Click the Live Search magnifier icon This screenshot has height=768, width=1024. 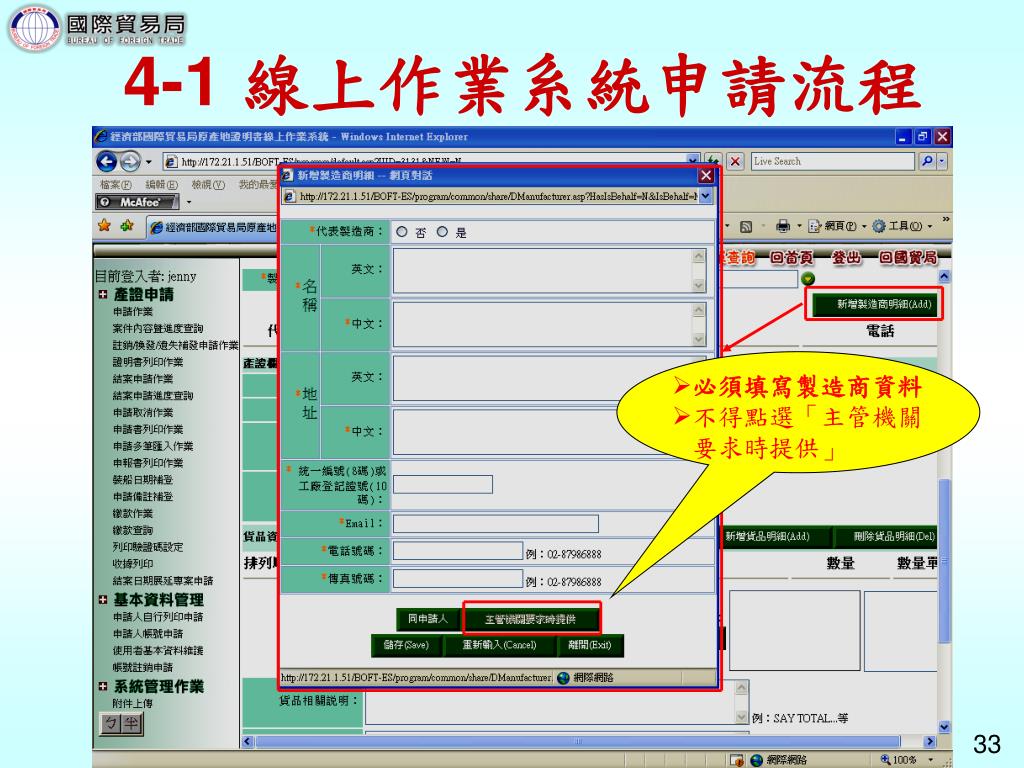pyautogui.click(x=926, y=161)
